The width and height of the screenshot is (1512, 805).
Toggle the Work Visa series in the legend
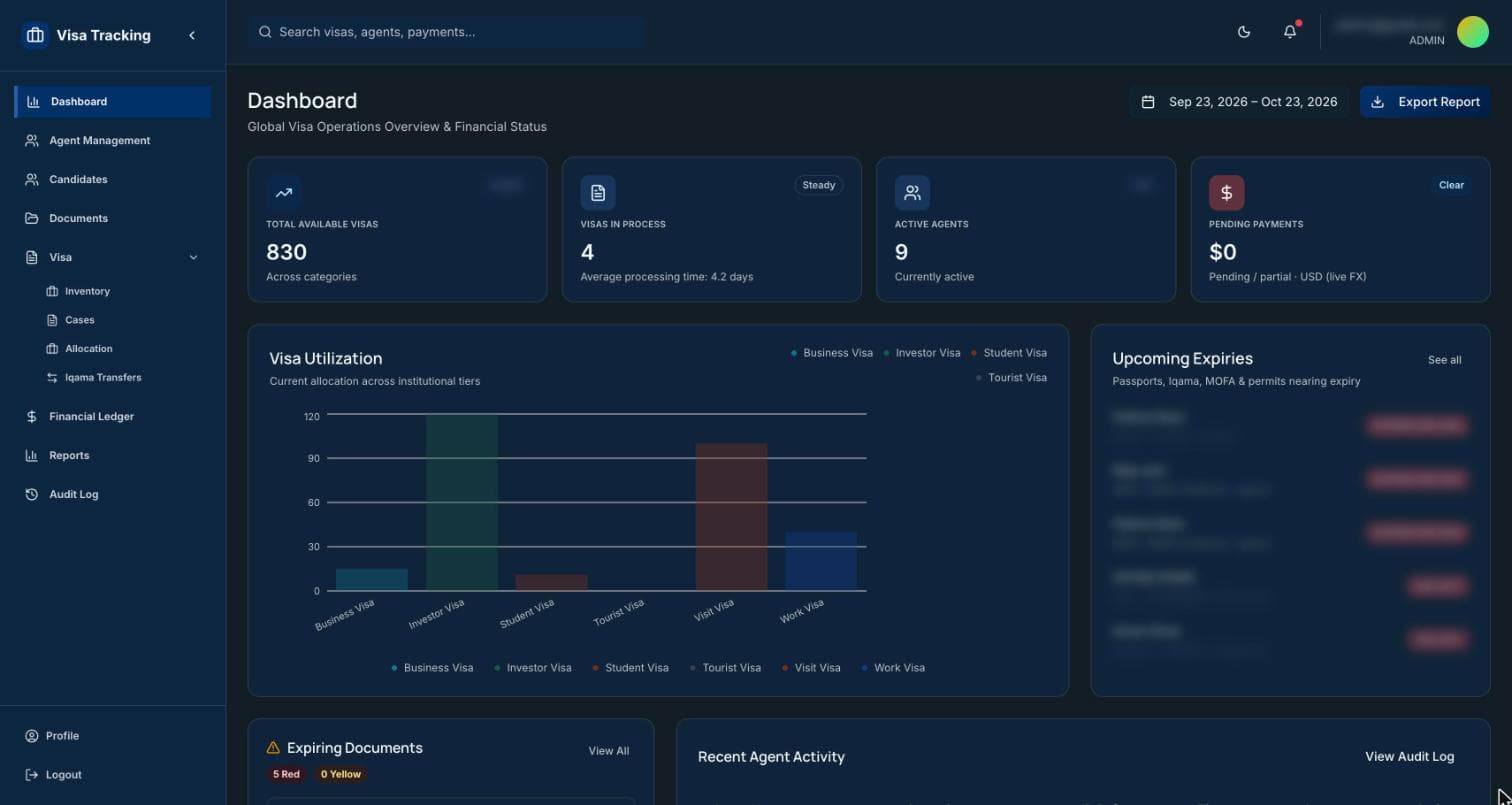(893, 668)
